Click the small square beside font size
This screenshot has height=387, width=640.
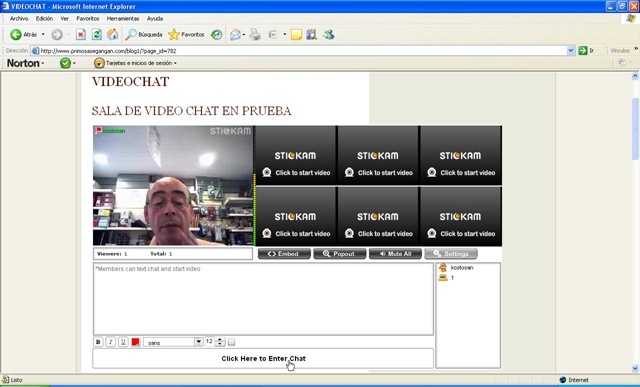[x=231, y=342]
